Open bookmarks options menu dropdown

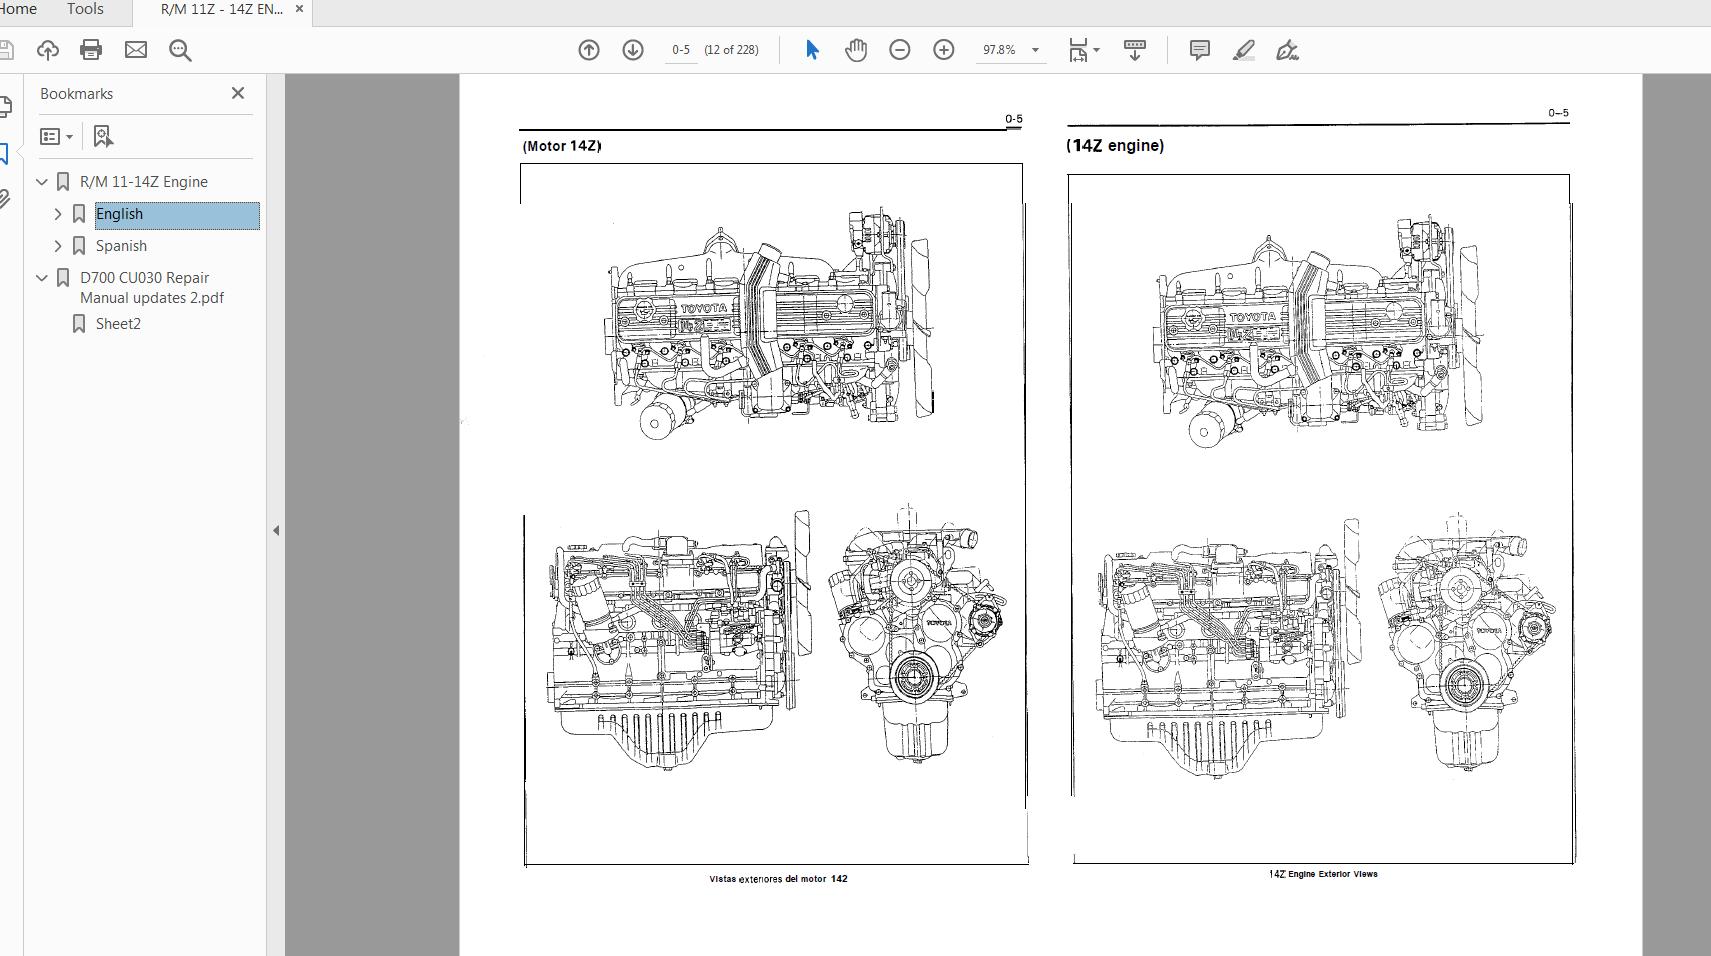tap(57, 136)
